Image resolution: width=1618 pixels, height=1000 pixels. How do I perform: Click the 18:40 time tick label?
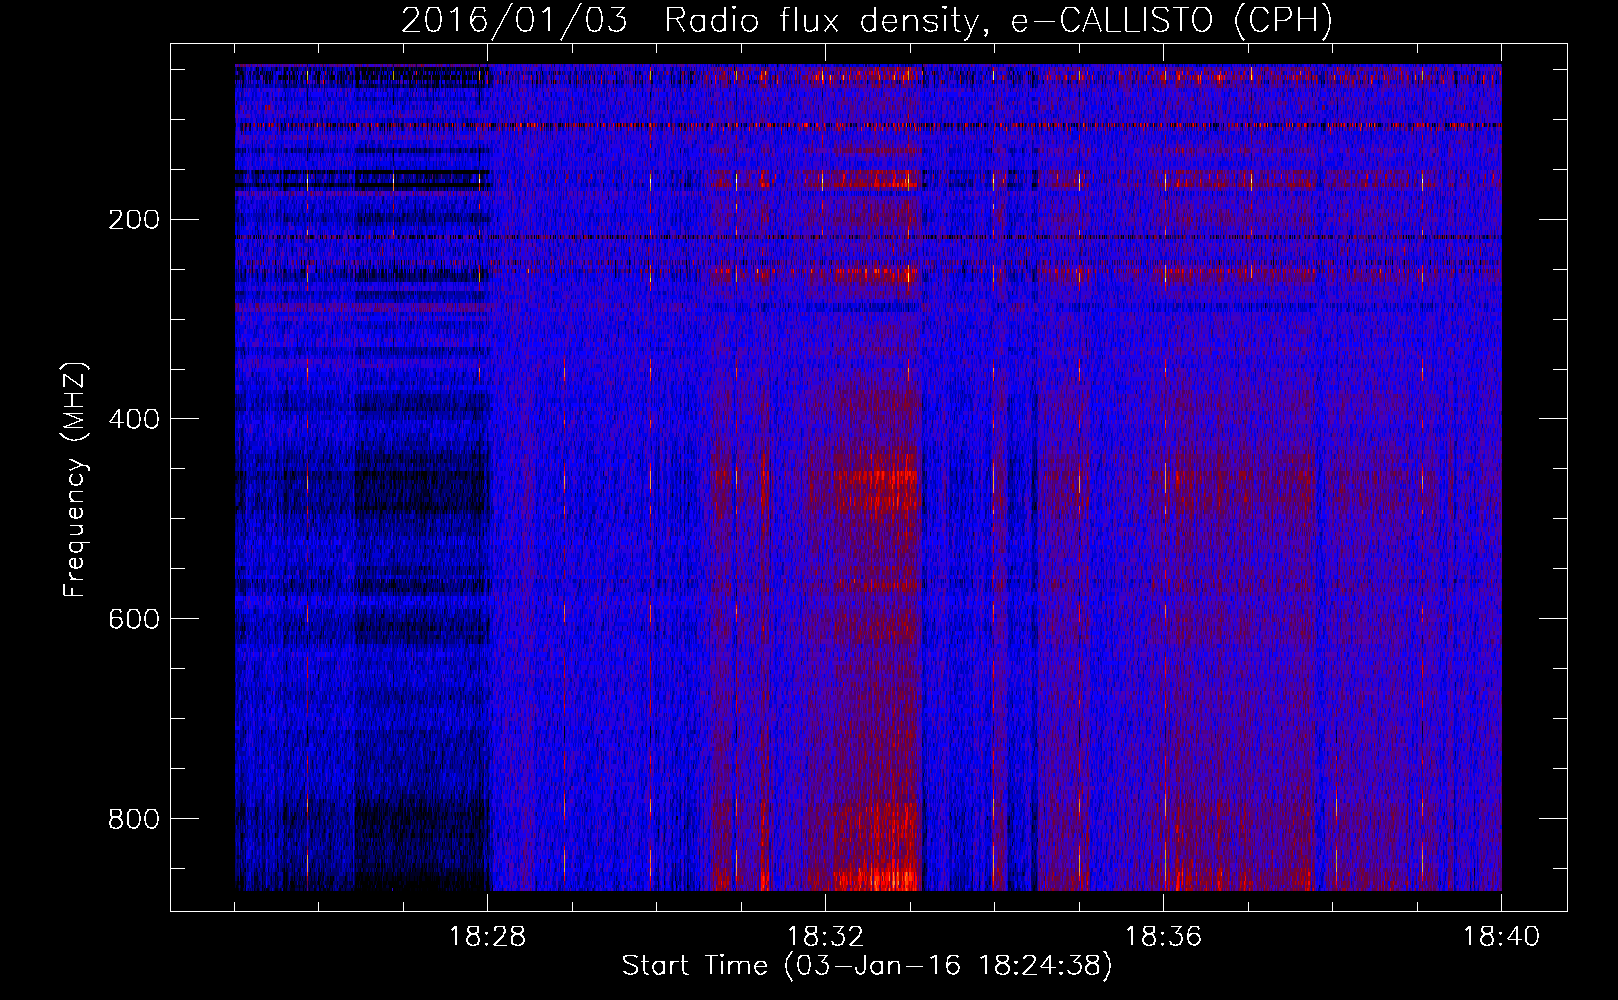1501,937
